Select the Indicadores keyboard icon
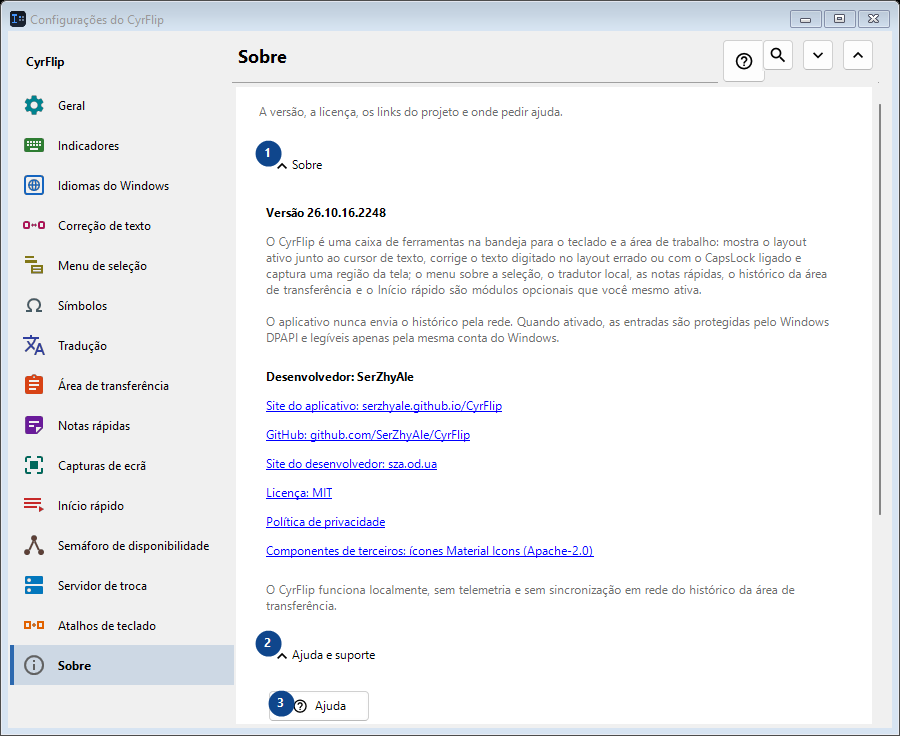This screenshot has height=736, width=900. (x=34, y=146)
